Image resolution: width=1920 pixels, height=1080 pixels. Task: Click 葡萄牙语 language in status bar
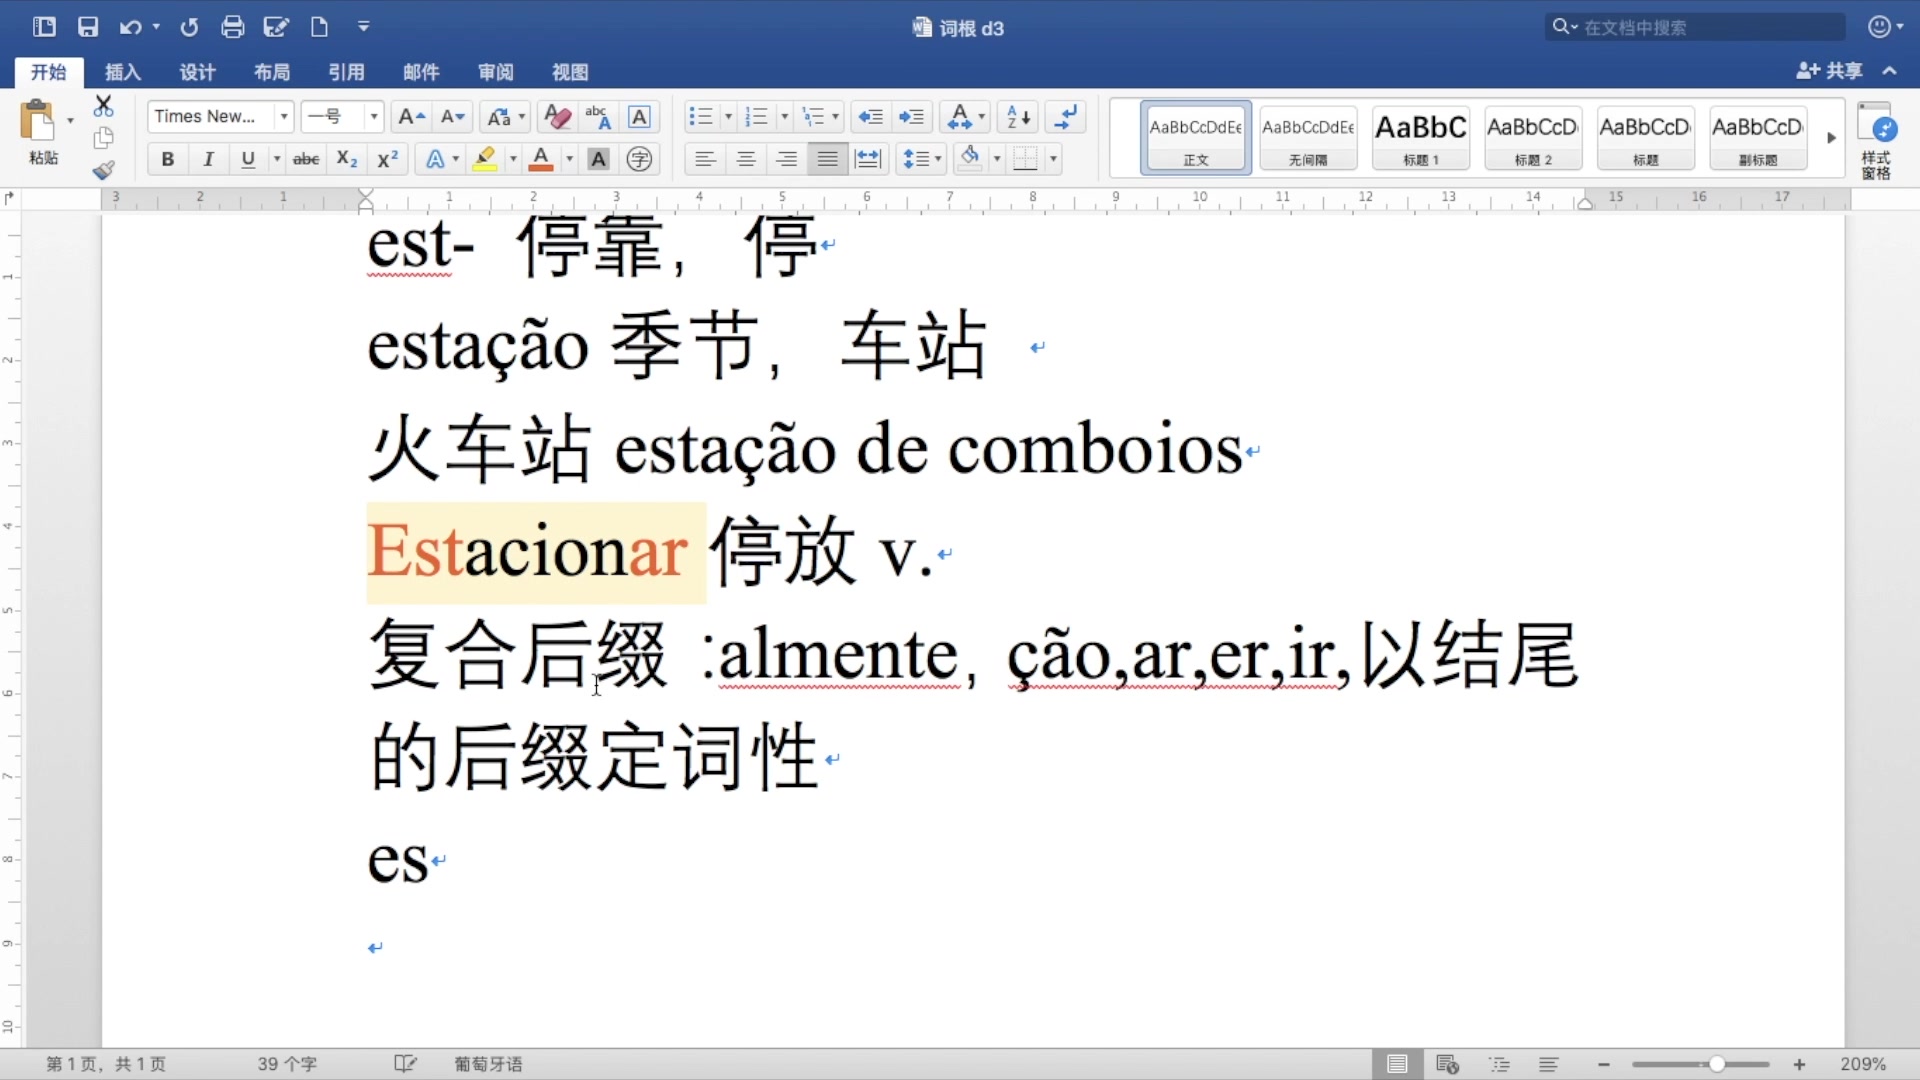click(488, 1064)
